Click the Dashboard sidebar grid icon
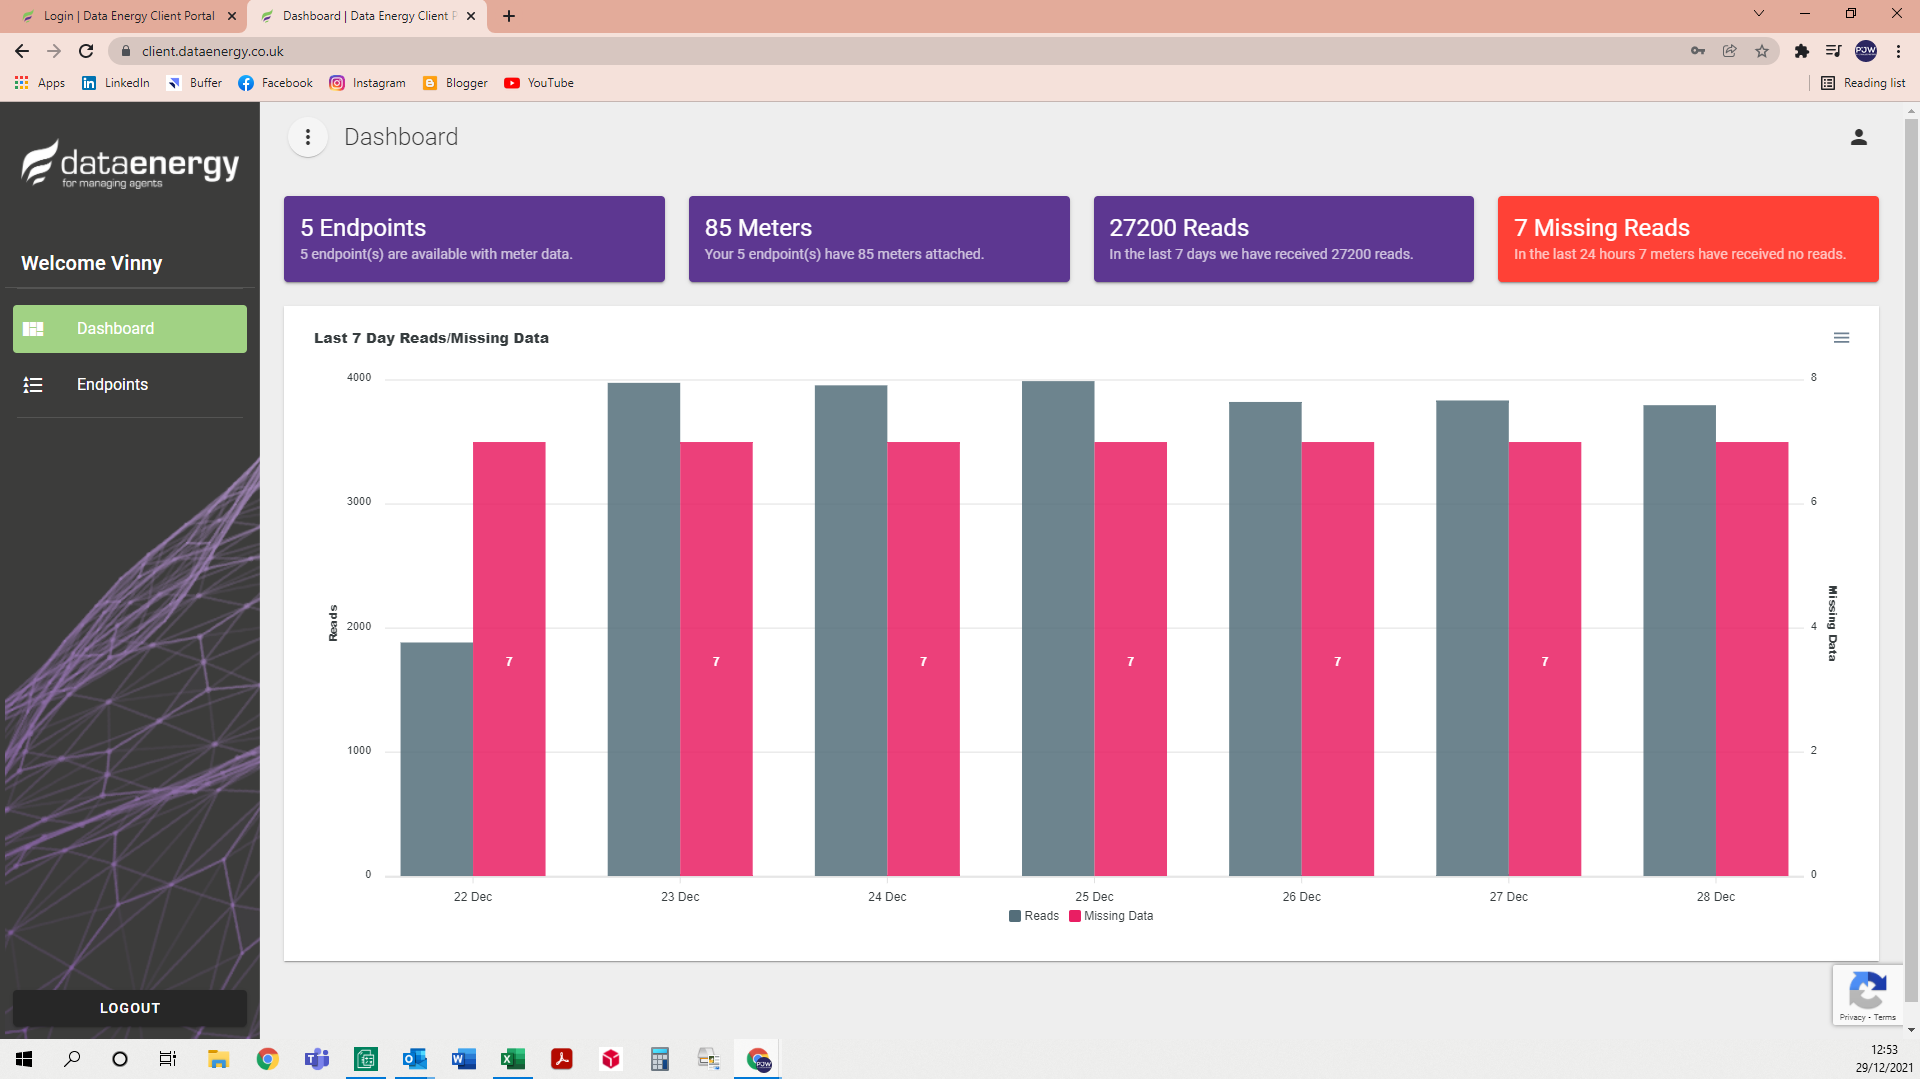This screenshot has width=1920, height=1079. coord(33,329)
